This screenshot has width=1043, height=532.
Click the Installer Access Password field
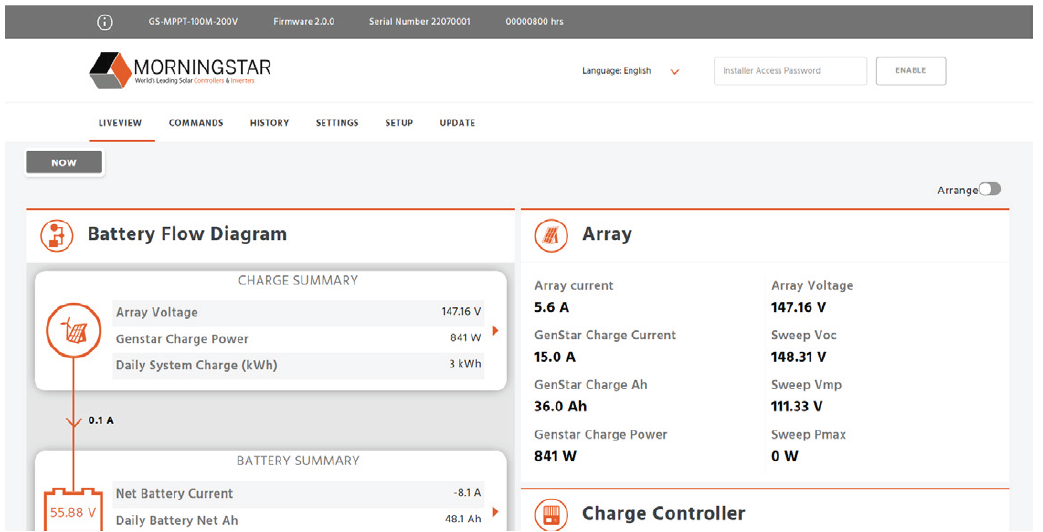click(x=790, y=71)
